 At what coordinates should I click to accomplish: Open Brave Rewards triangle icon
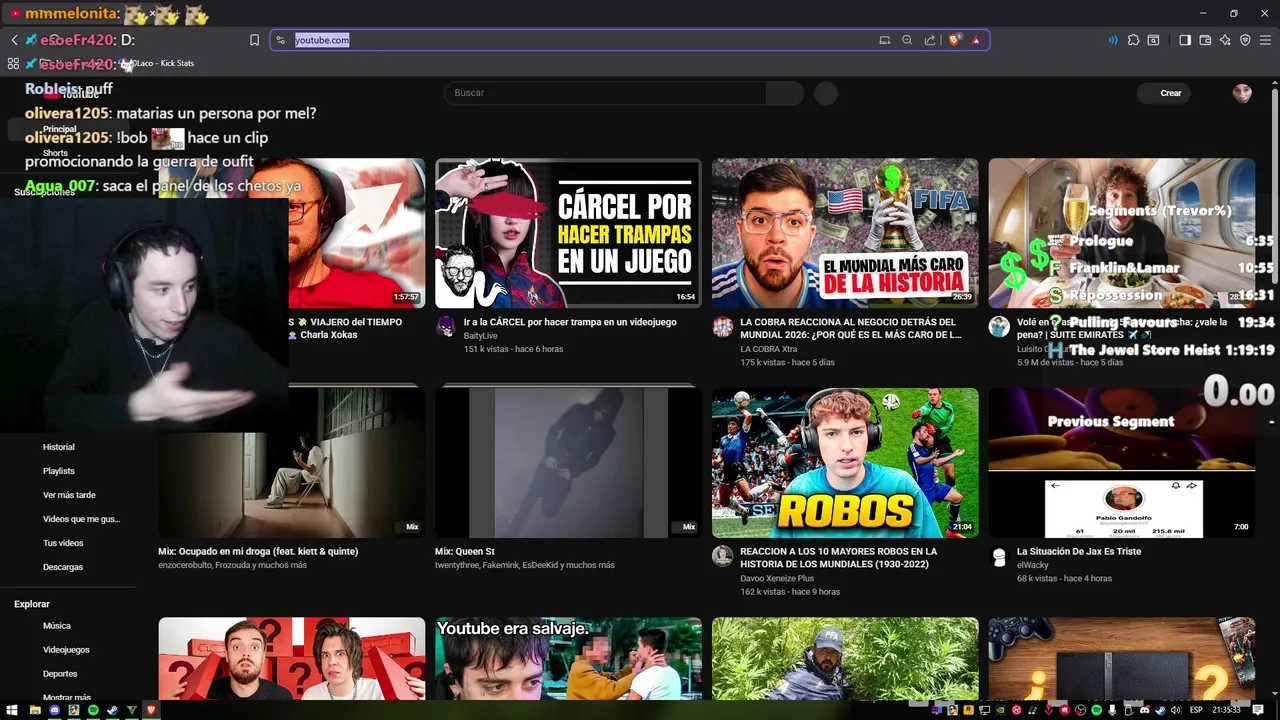[x=976, y=40]
